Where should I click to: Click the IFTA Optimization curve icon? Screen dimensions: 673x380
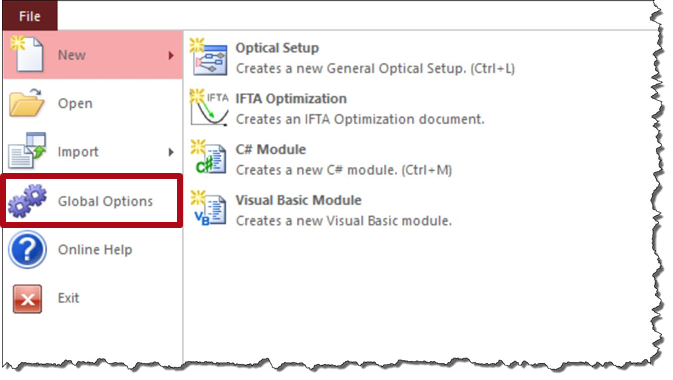209,108
